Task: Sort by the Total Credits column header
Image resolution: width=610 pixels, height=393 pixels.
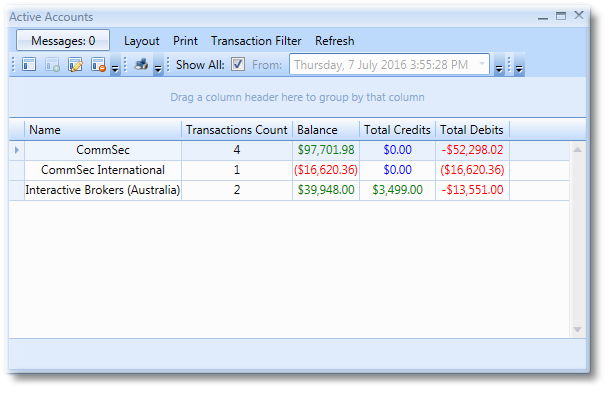Action: click(x=397, y=130)
